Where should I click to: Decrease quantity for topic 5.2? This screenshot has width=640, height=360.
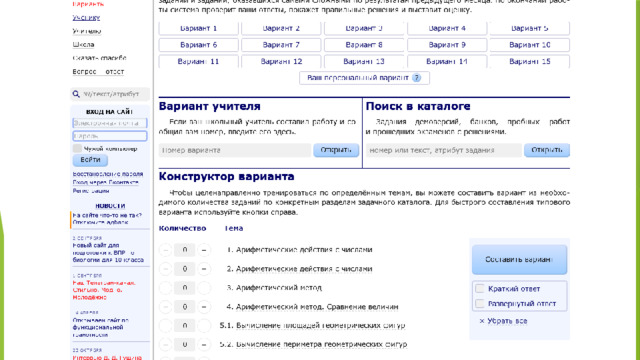pos(165,344)
